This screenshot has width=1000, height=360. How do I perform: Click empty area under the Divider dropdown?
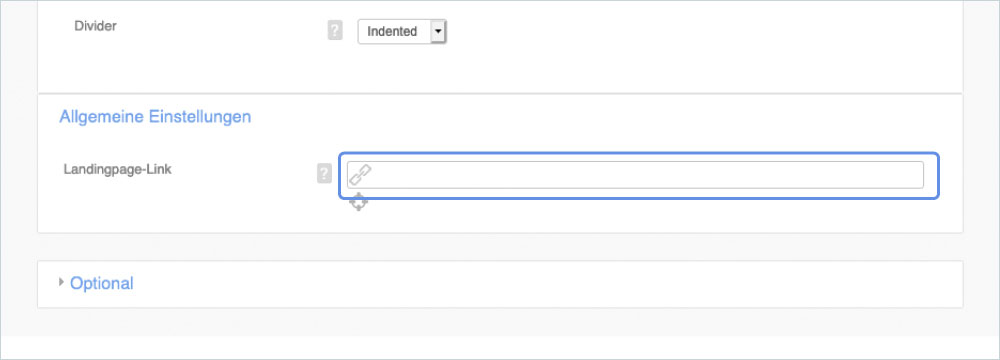coord(402,67)
